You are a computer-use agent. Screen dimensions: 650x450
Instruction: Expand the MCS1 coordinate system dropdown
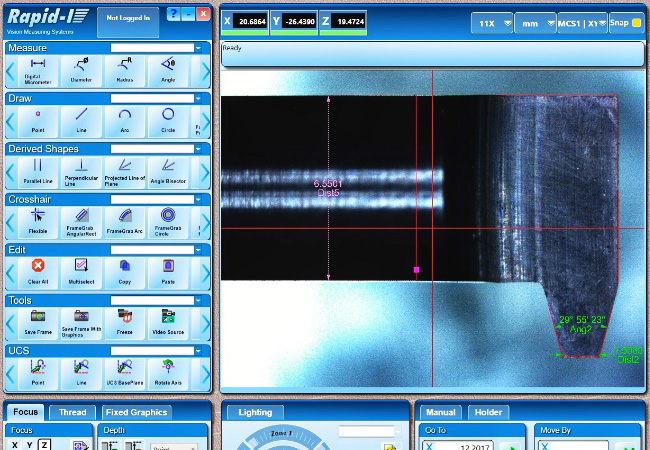(580, 22)
